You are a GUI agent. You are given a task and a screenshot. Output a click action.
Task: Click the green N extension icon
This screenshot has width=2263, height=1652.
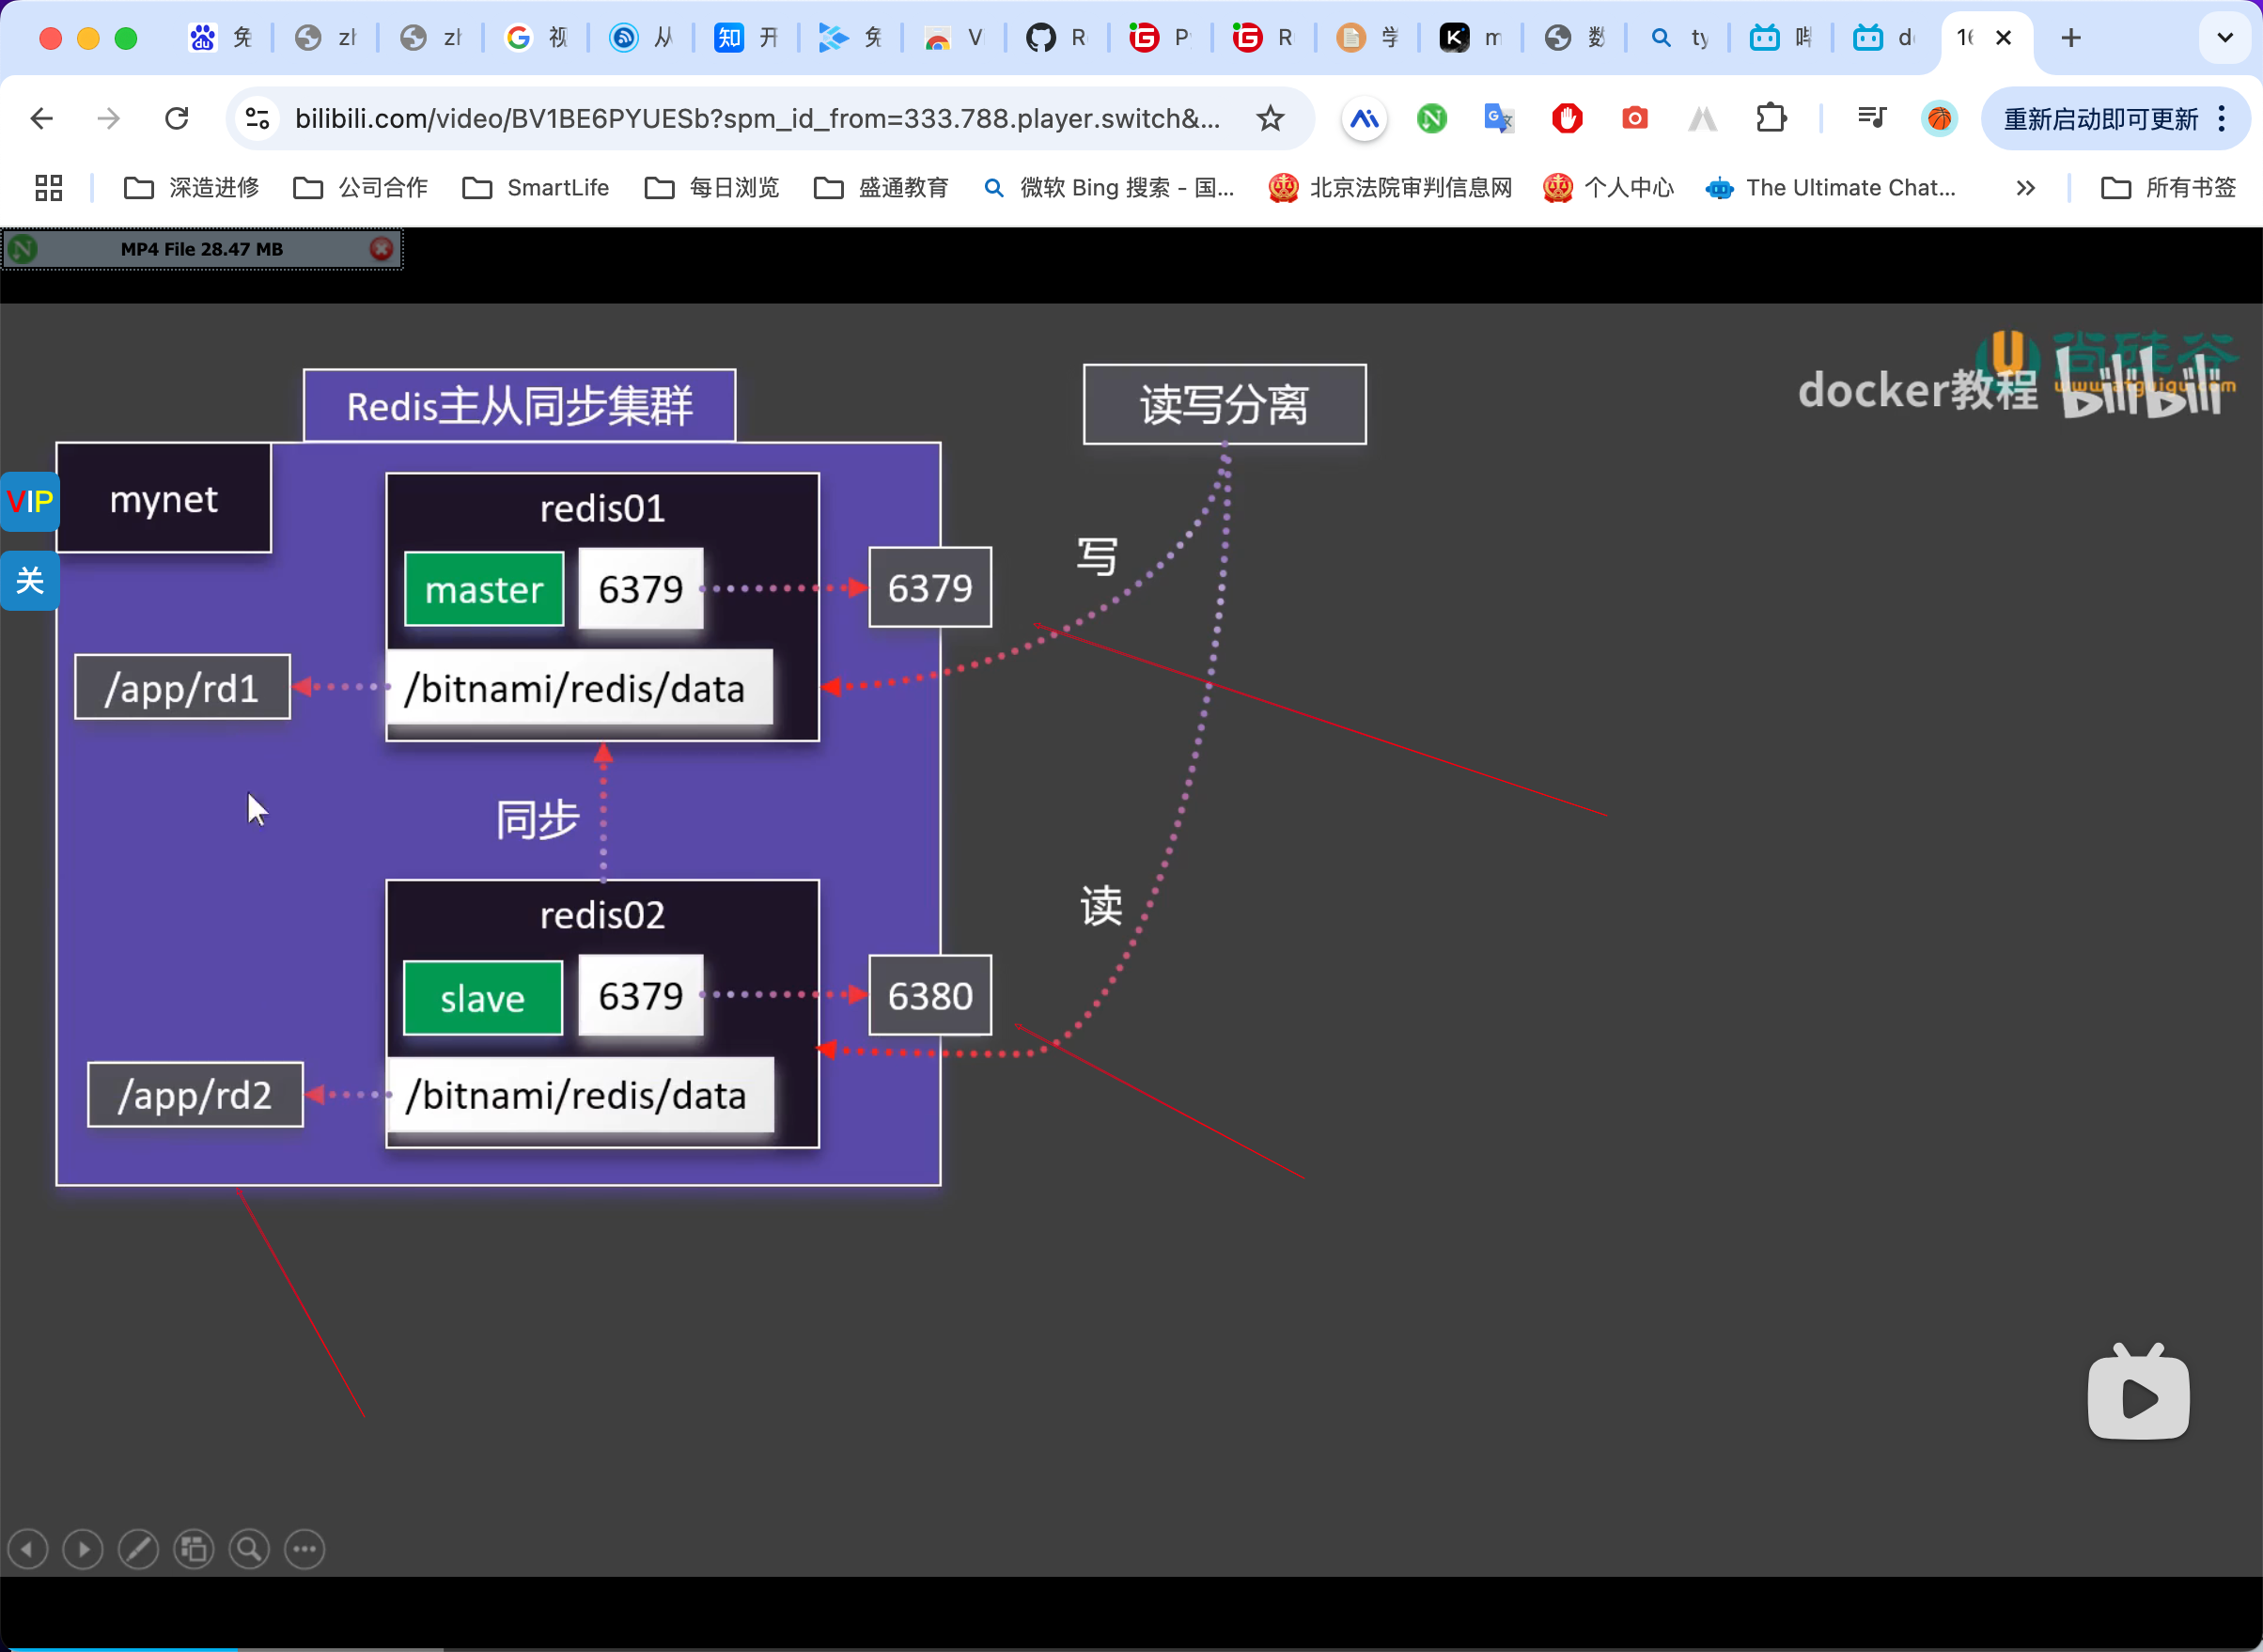pyautogui.click(x=1431, y=119)
